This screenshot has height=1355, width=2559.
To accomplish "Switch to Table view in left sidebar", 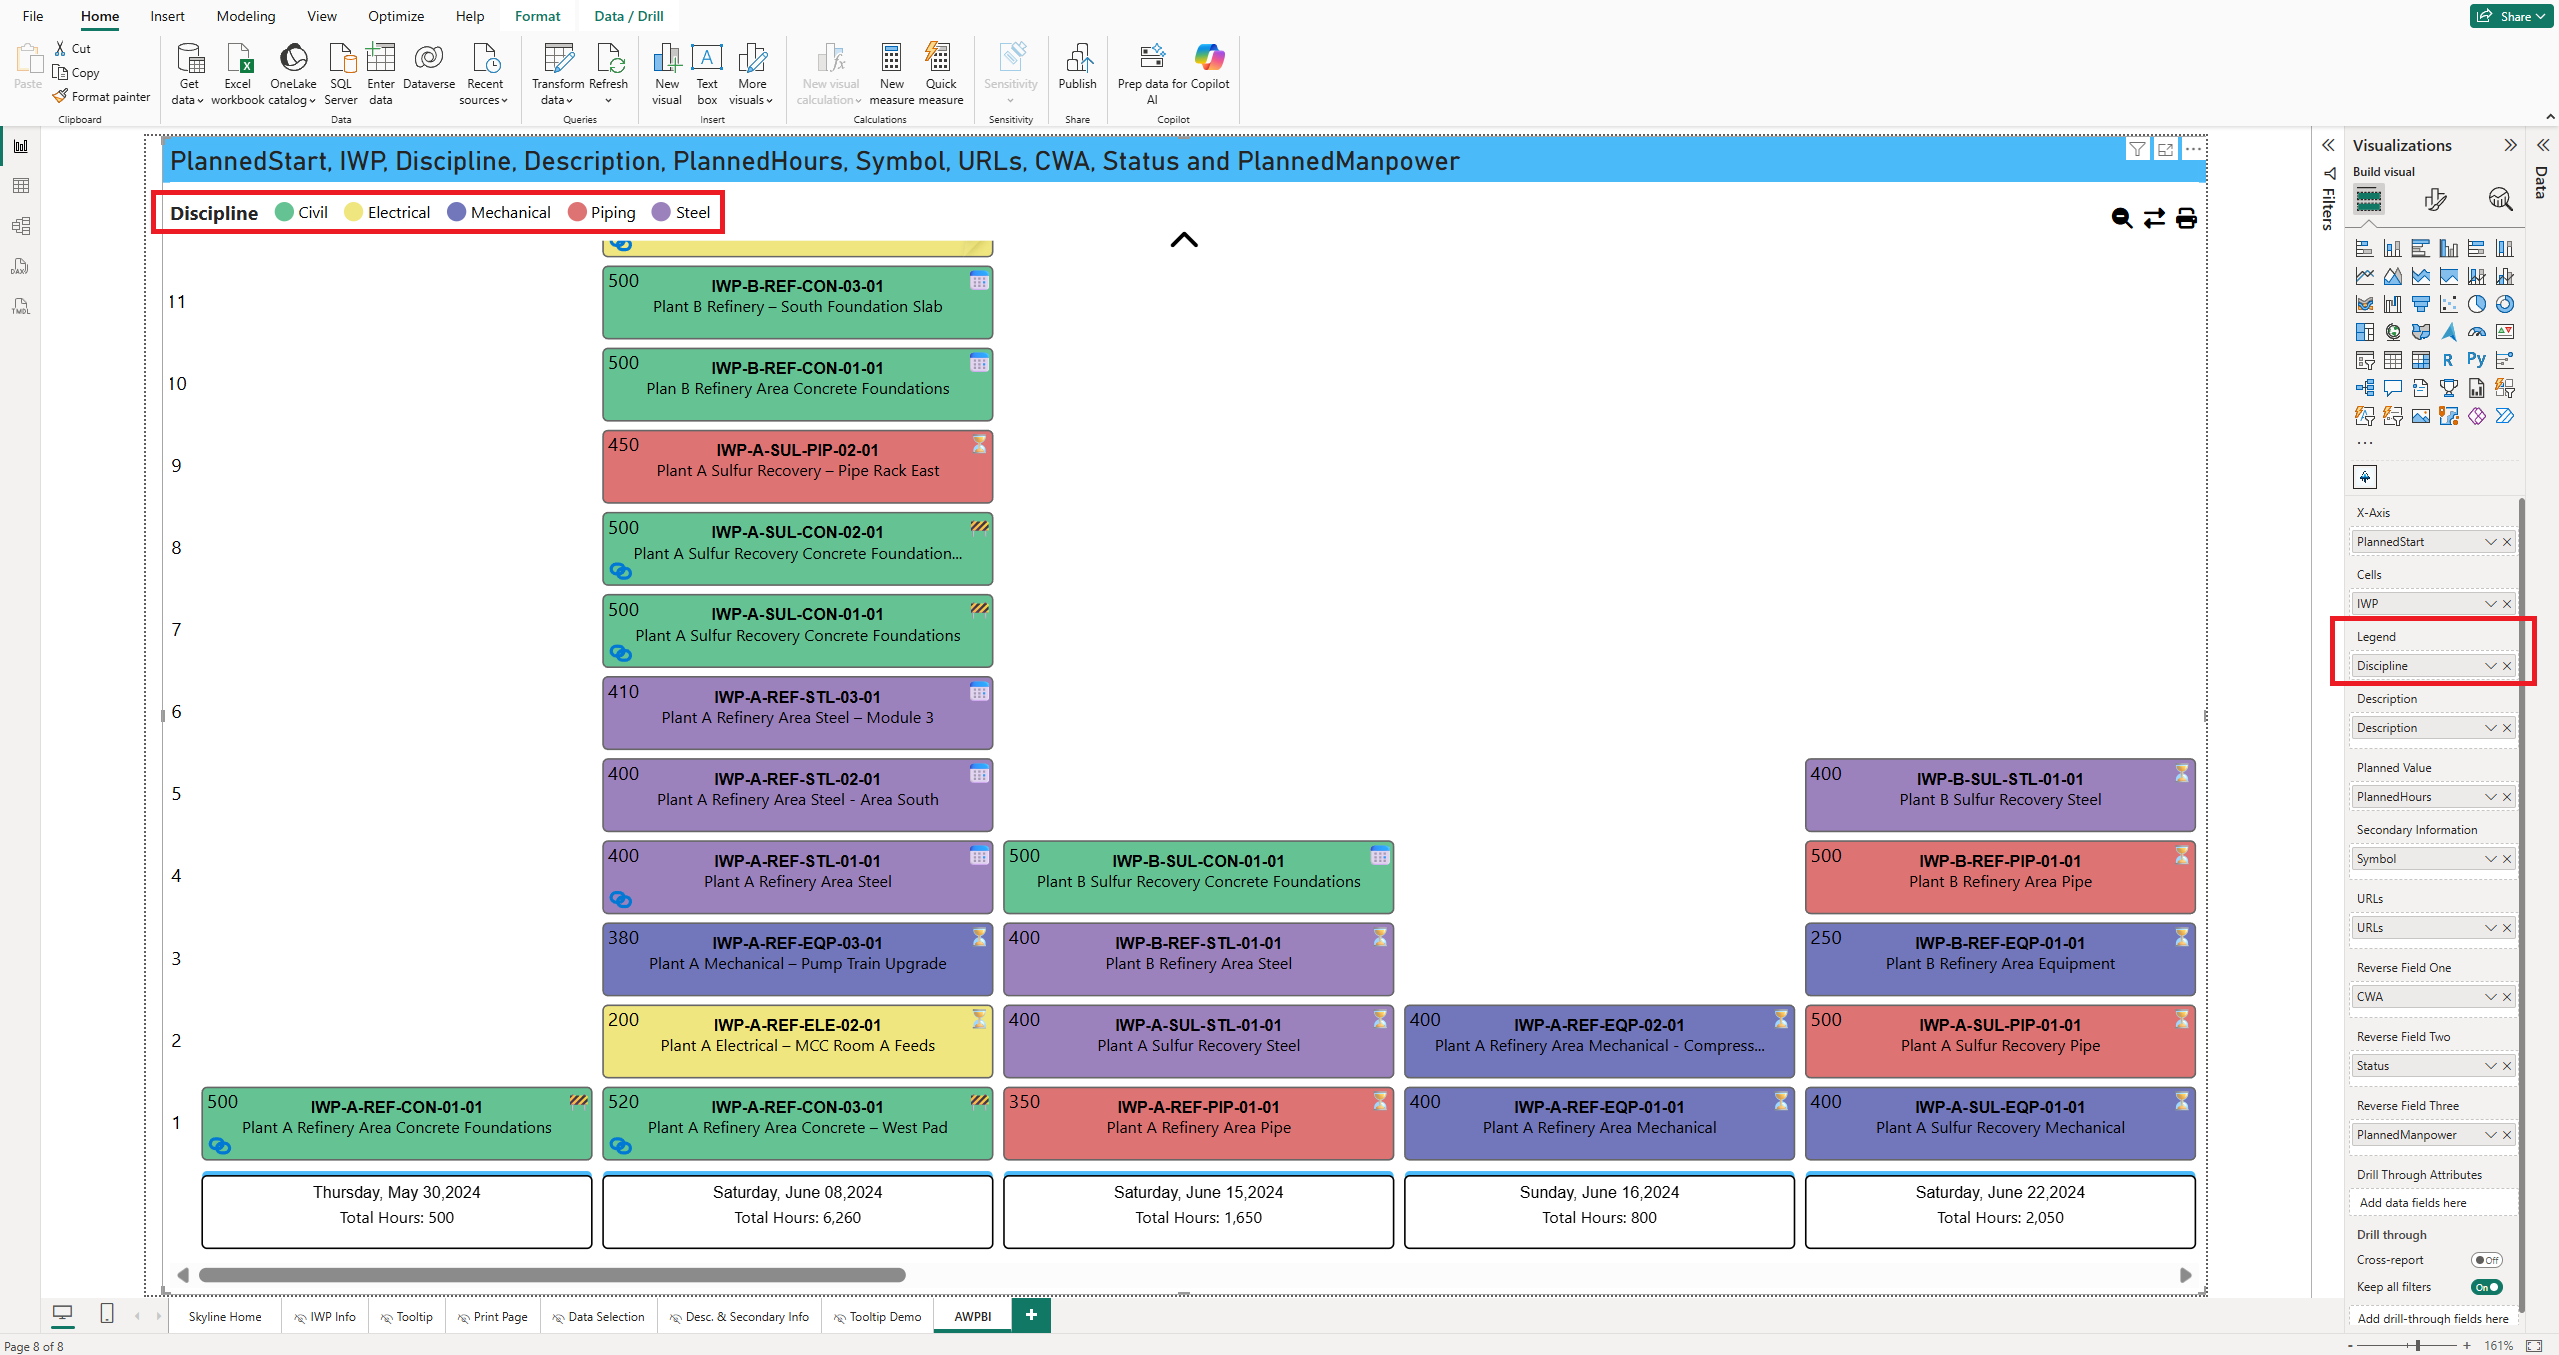I will pyautogui.click(x=20, y=186).
